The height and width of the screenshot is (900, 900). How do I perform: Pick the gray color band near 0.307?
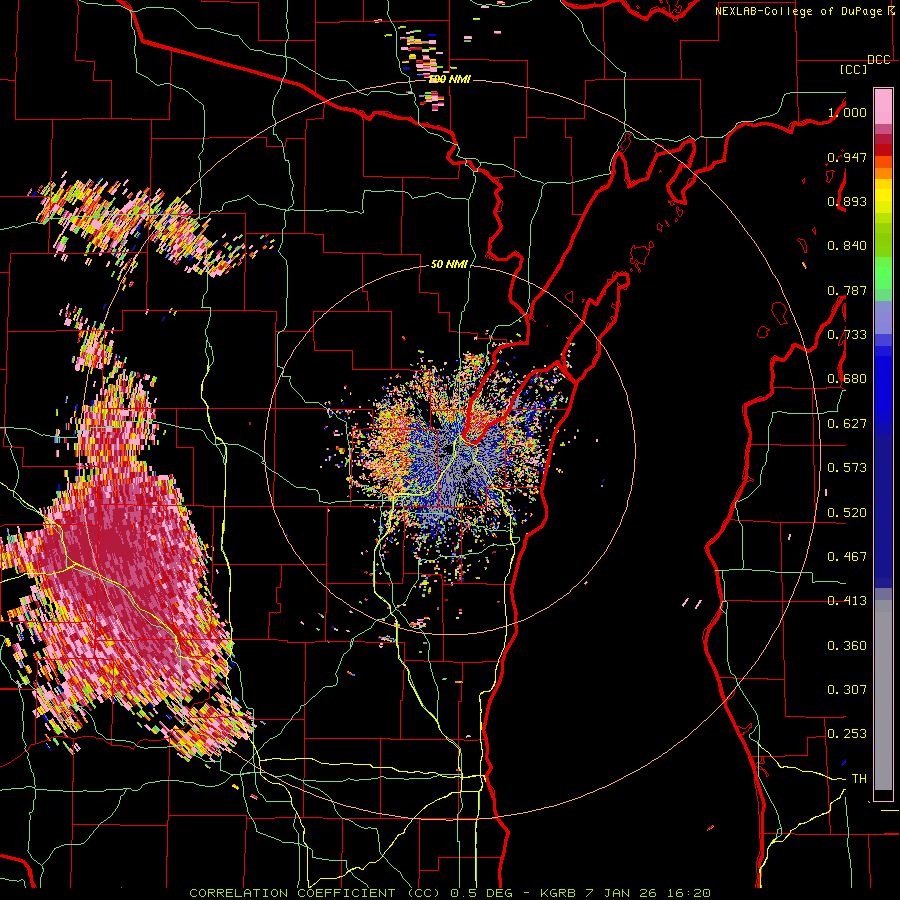coord(883,695)
